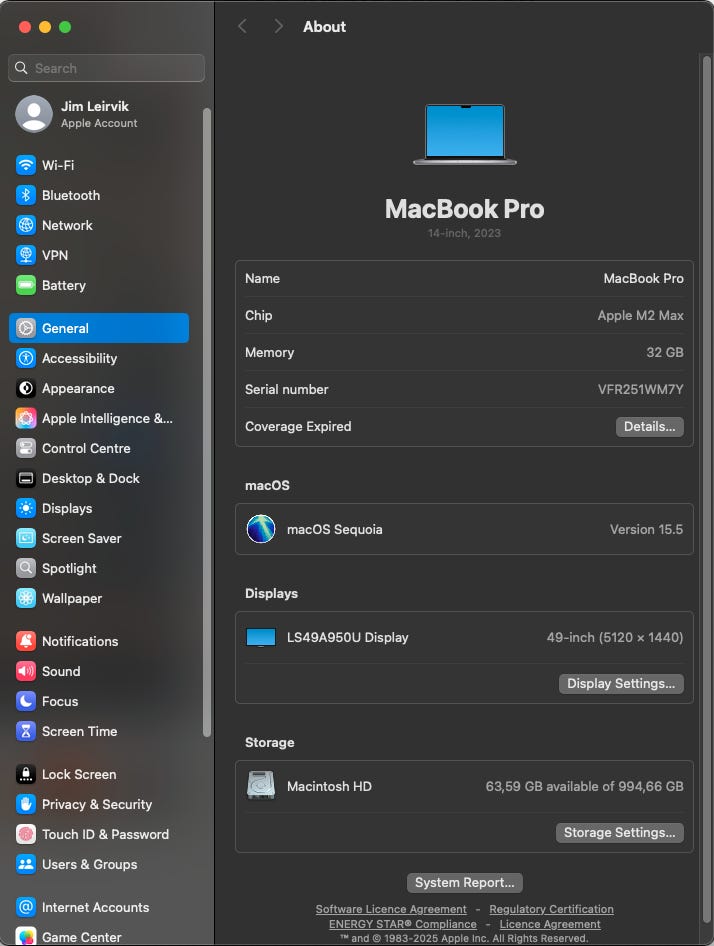Open the Licence Agreement link near the copyright line
The image size is (714, 946).
pos(550,924)
